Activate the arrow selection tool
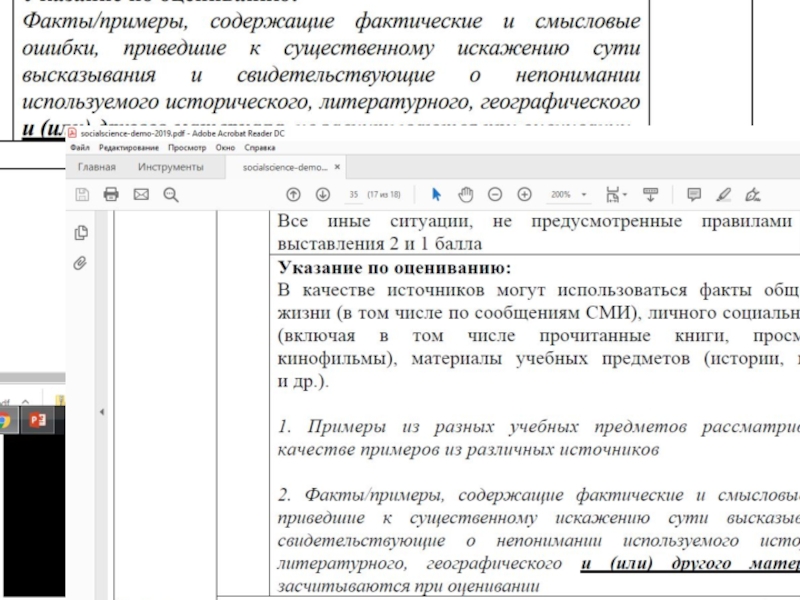 (435, 194)
